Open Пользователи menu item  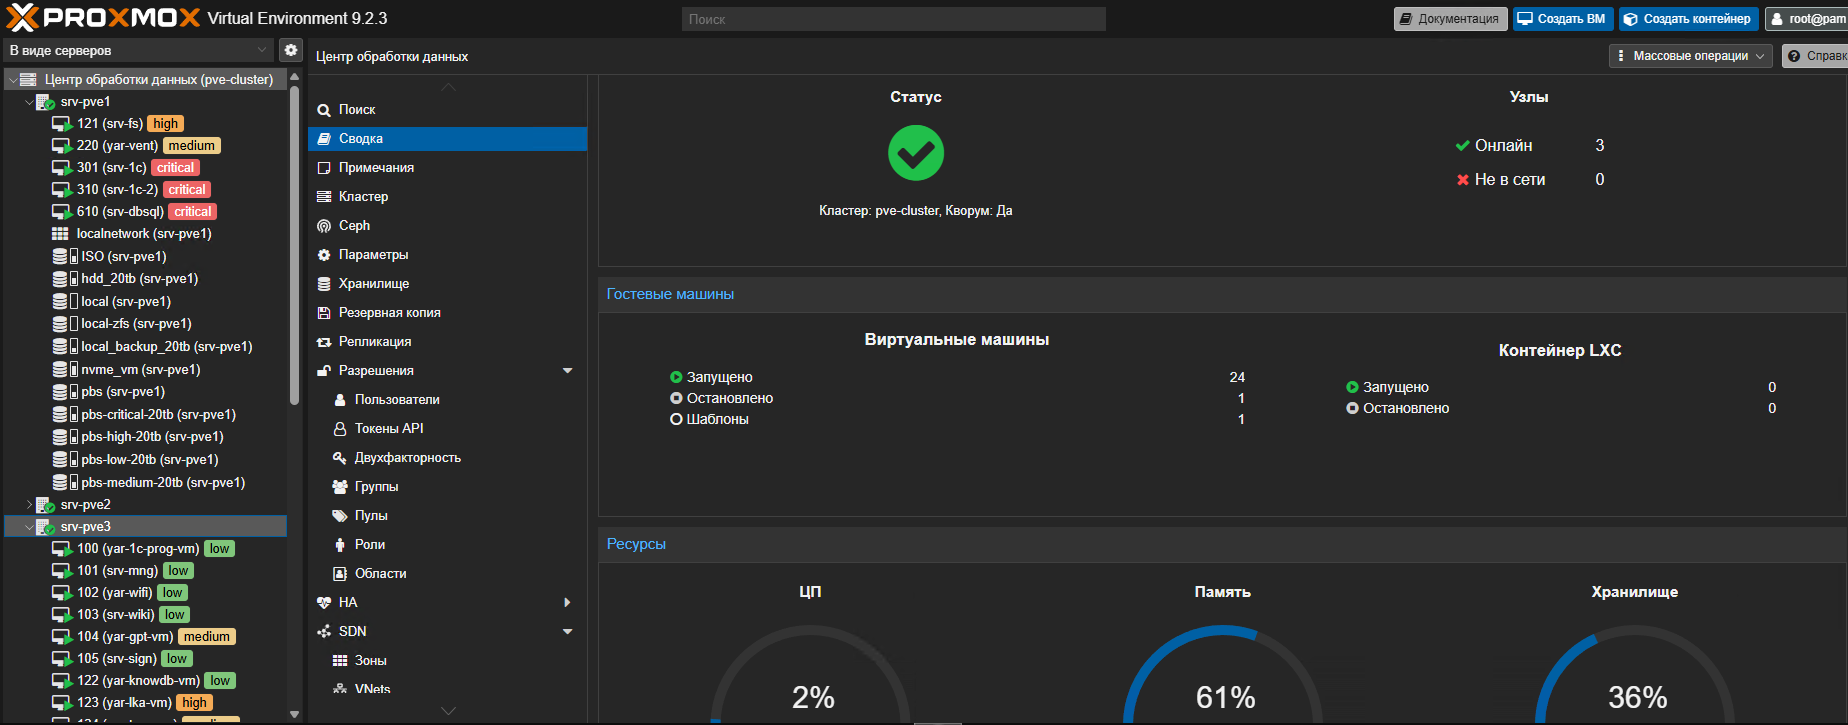tap(447, 400)
